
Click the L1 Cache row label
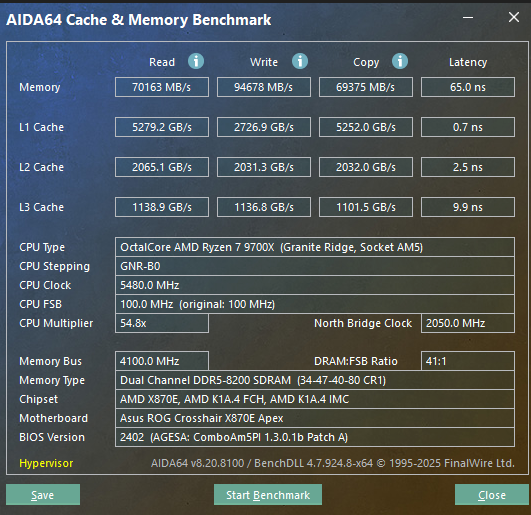(x=41, y=127)
